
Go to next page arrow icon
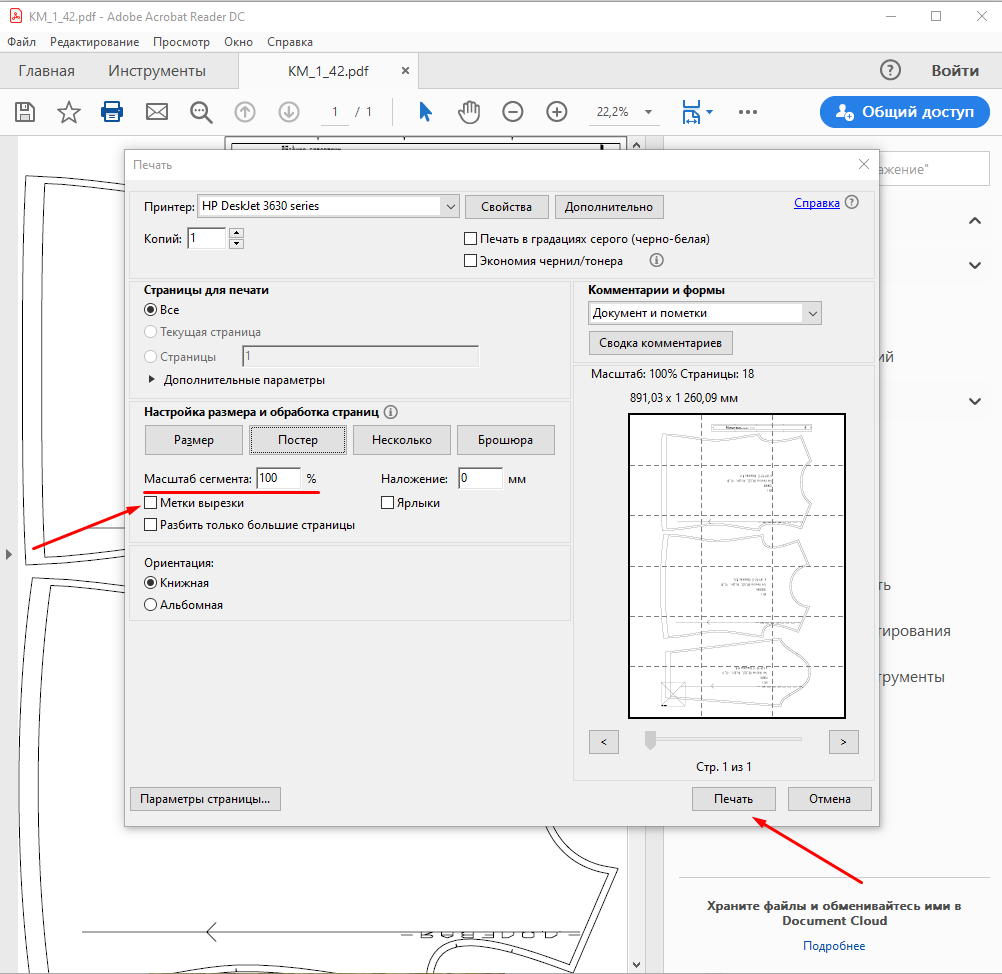[289, 112]
